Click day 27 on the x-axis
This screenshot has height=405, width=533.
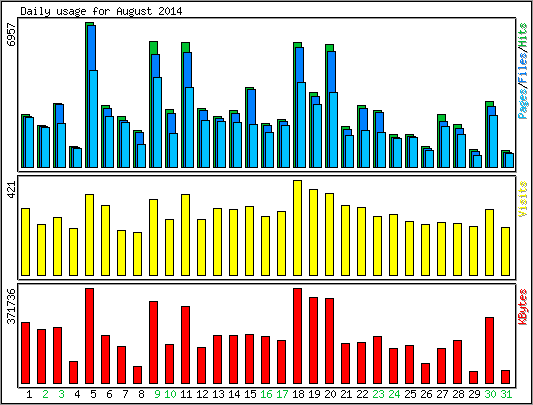point(442,394)
